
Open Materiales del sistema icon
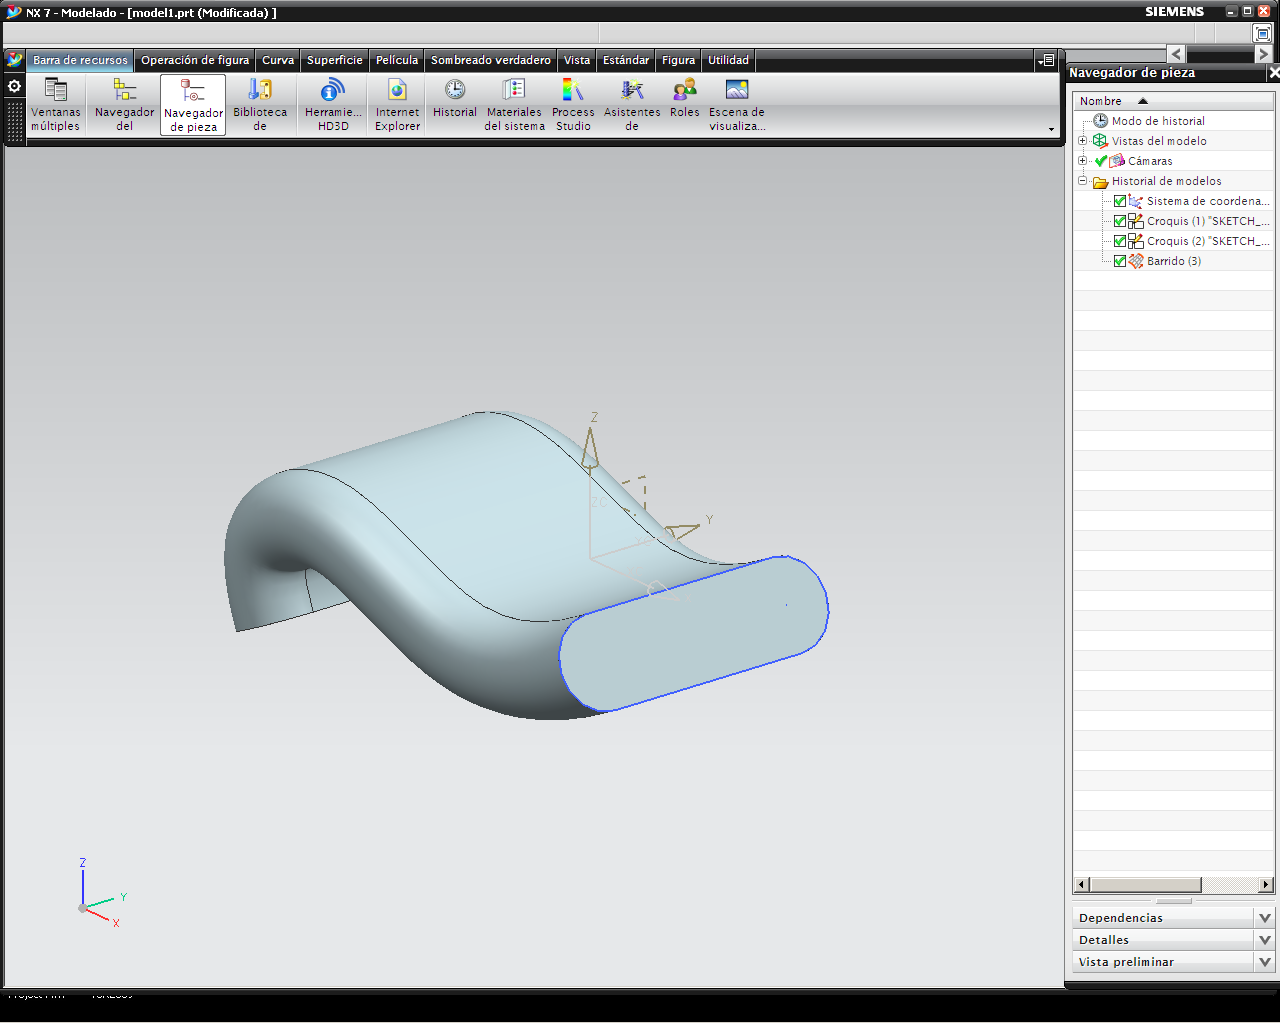514,104
